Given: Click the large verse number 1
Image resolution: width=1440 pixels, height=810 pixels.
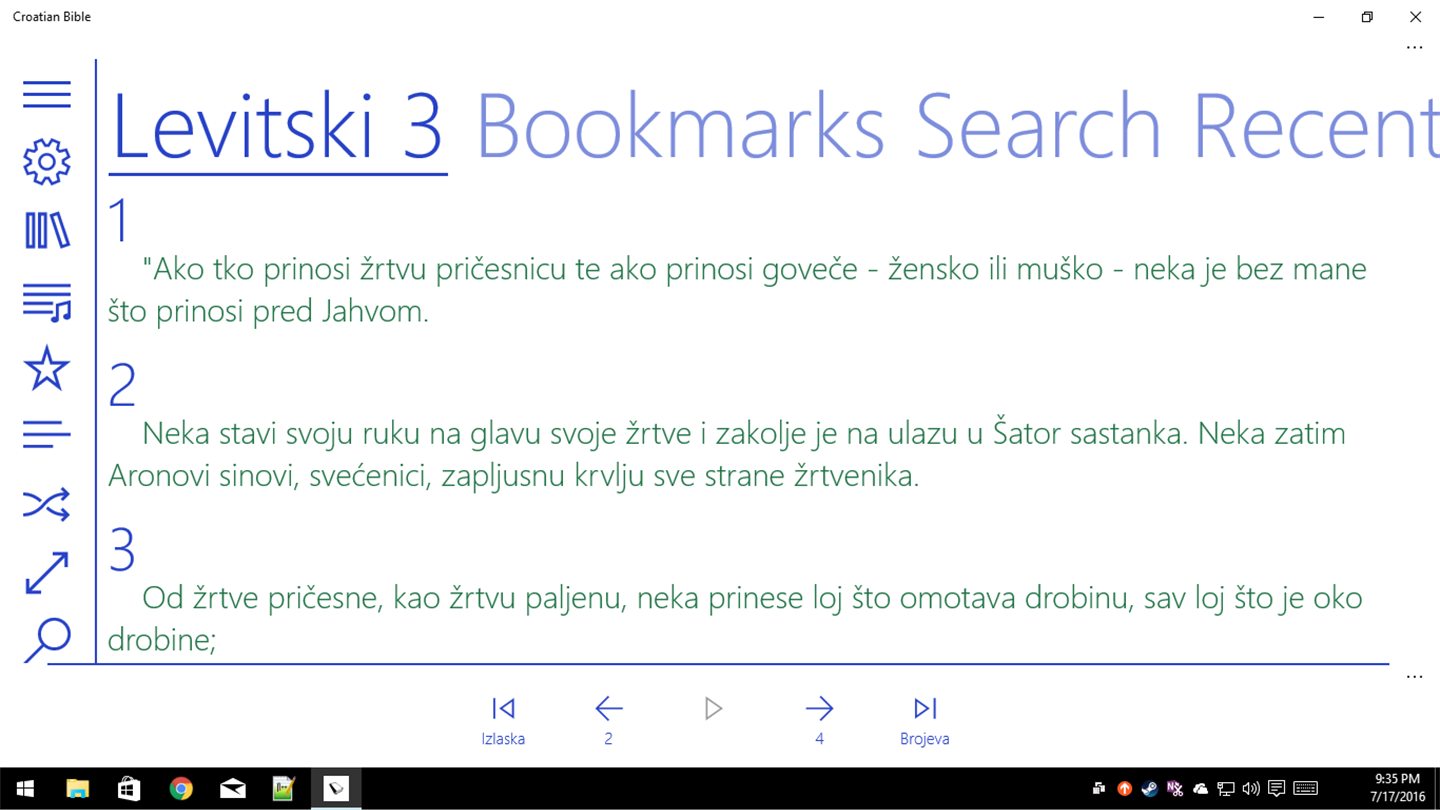Looking at the screenshot, I should coord(120,220).
